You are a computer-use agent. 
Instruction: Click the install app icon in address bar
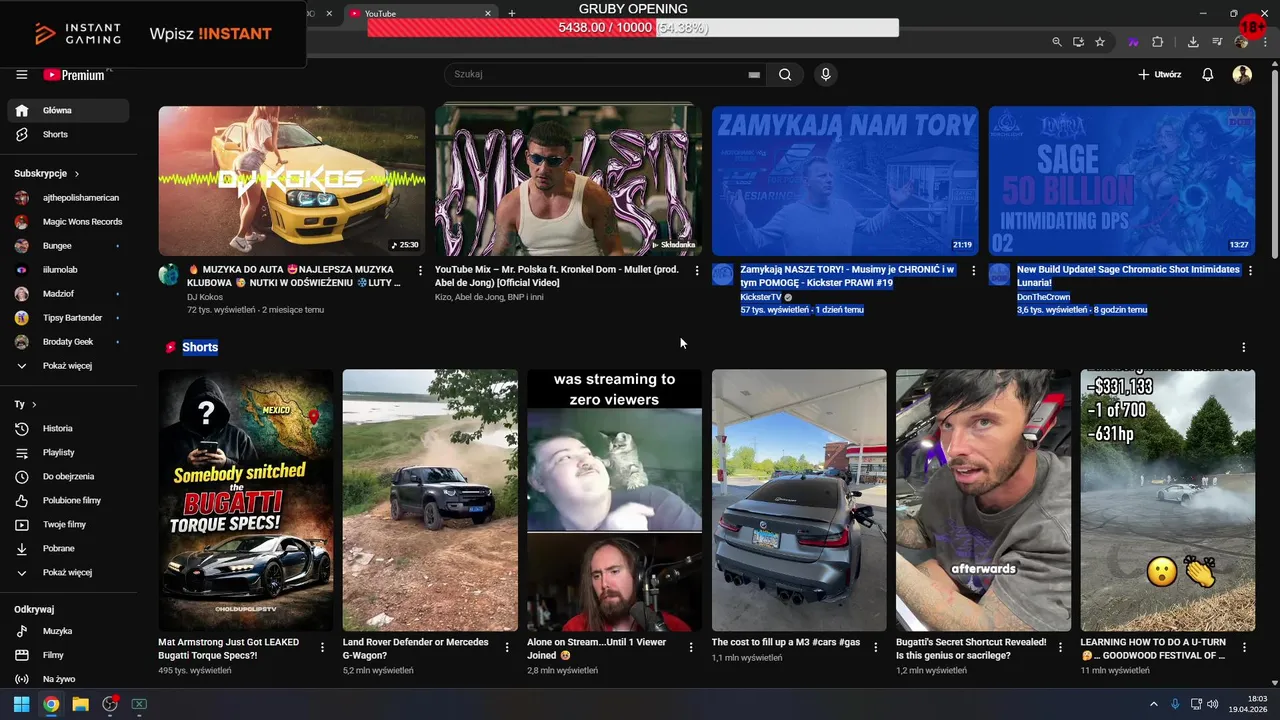pos(1078,42)
